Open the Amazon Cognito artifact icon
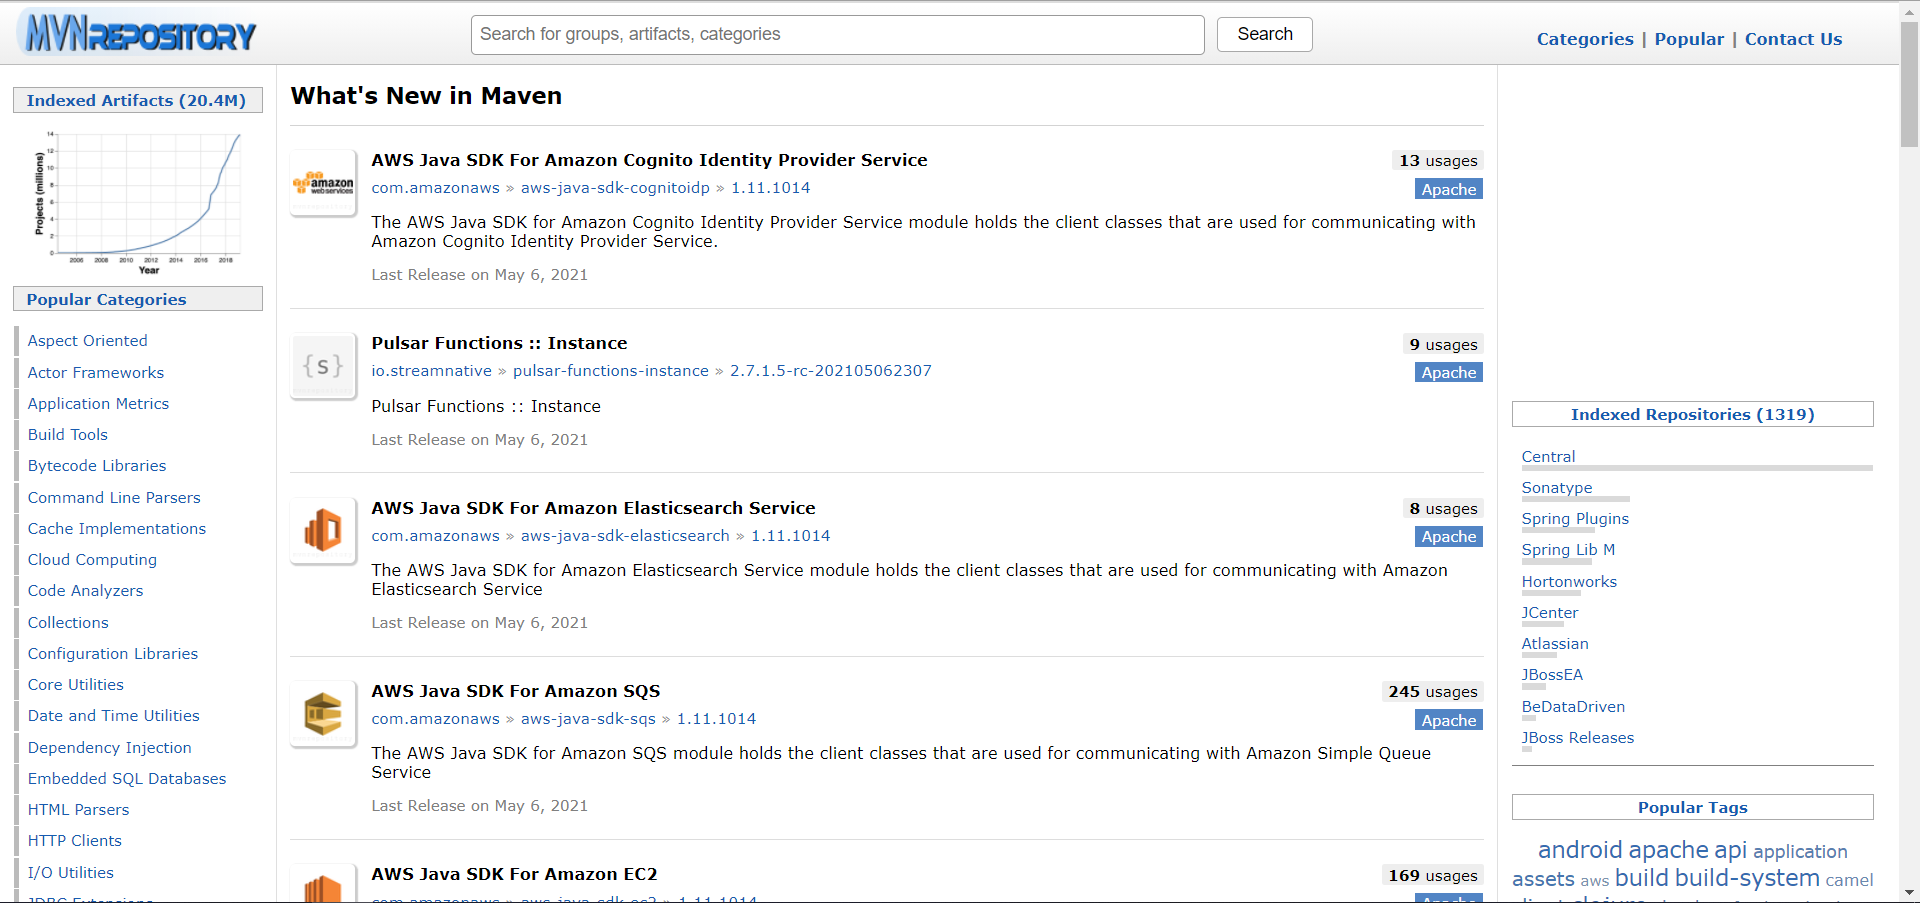The image size is (1920, 903). (323, 183)
